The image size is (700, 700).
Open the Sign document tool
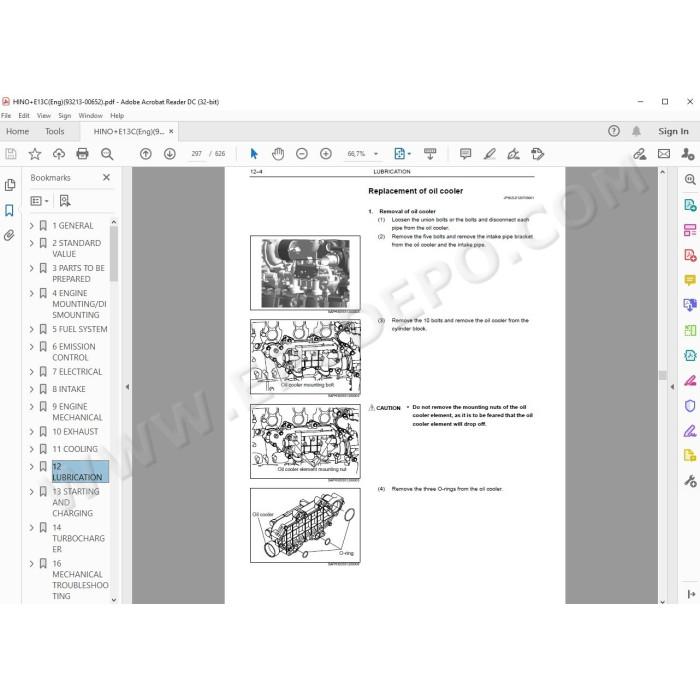coord(513,154)
